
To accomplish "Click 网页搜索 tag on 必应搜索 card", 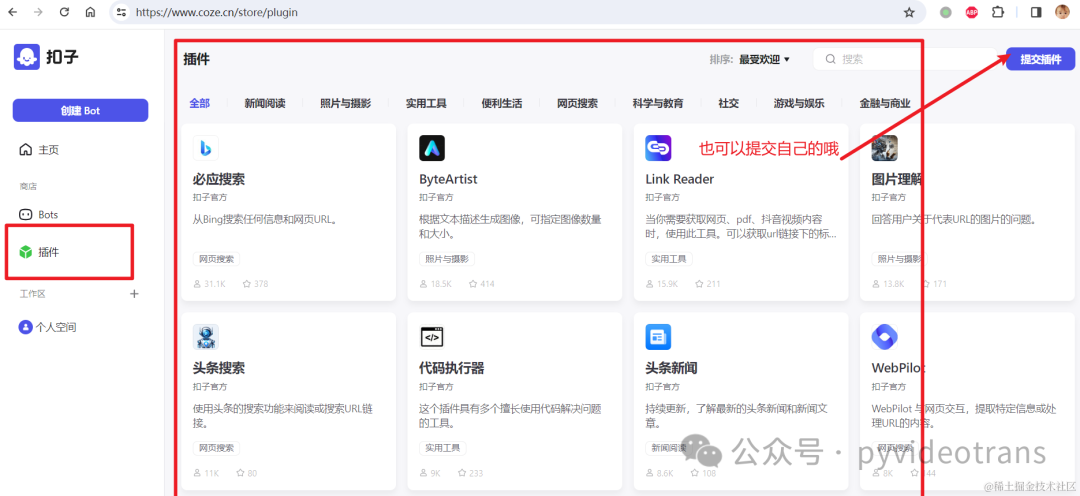I will pos(216,259).
